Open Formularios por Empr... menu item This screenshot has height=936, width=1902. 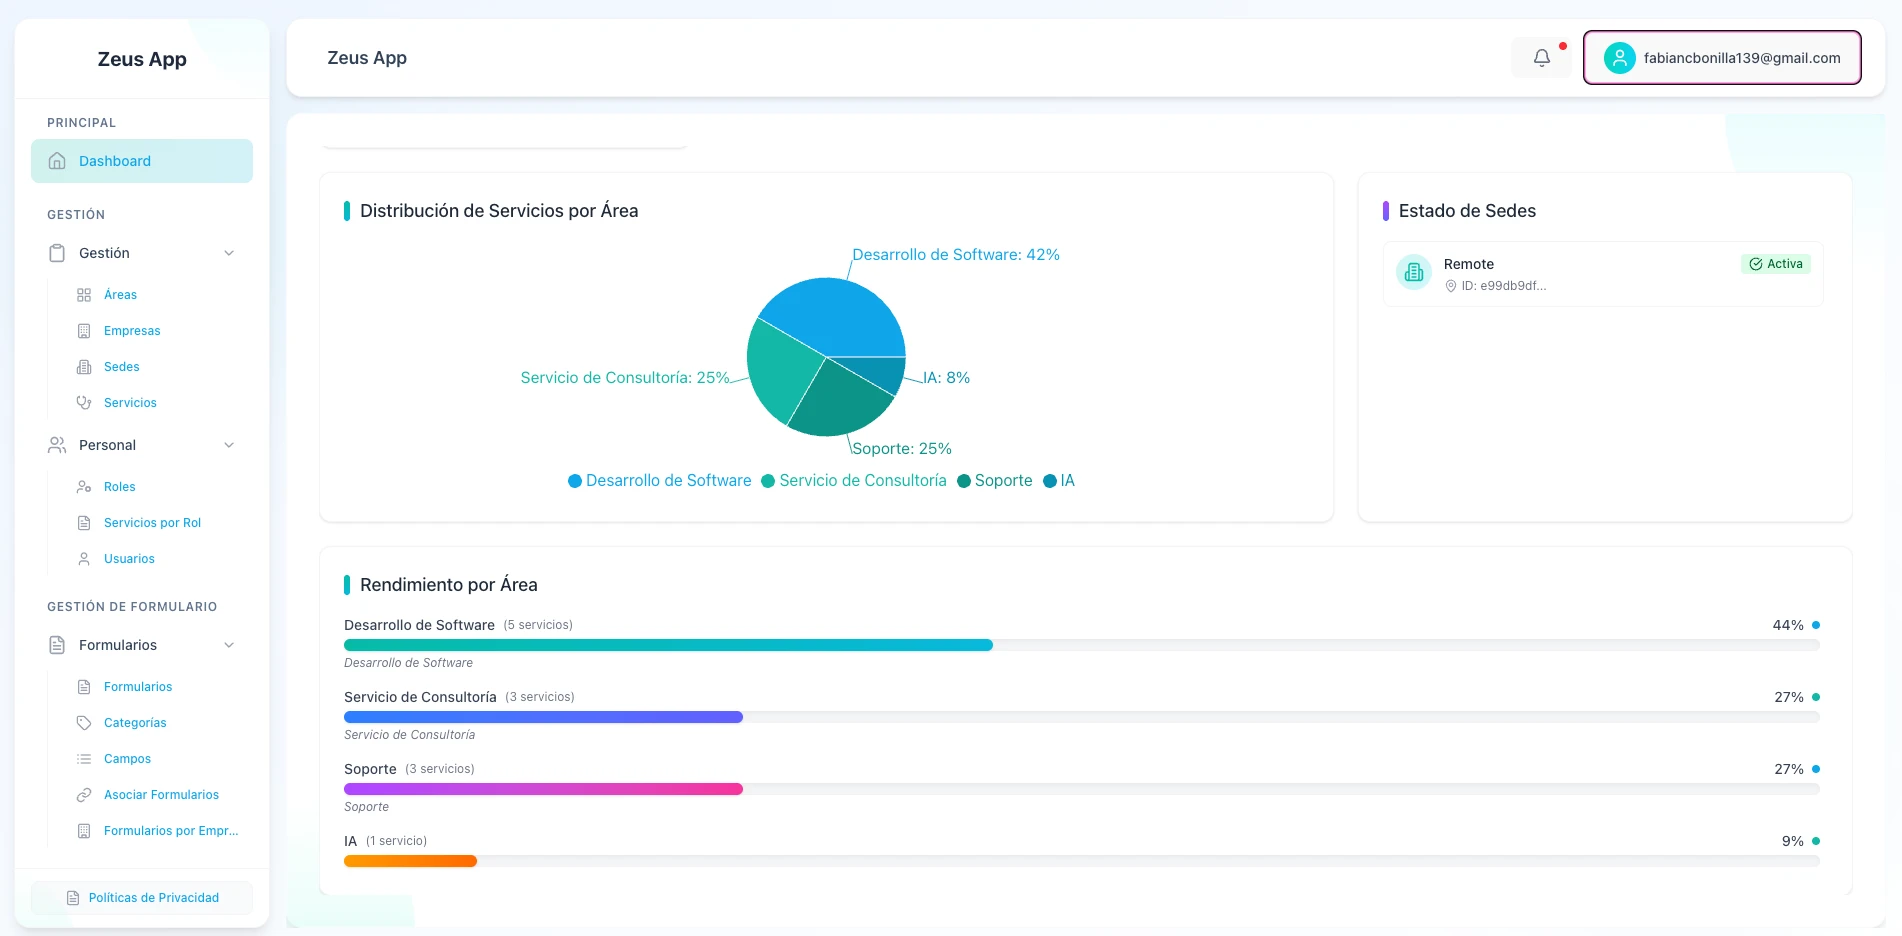[x=171, y=831]
